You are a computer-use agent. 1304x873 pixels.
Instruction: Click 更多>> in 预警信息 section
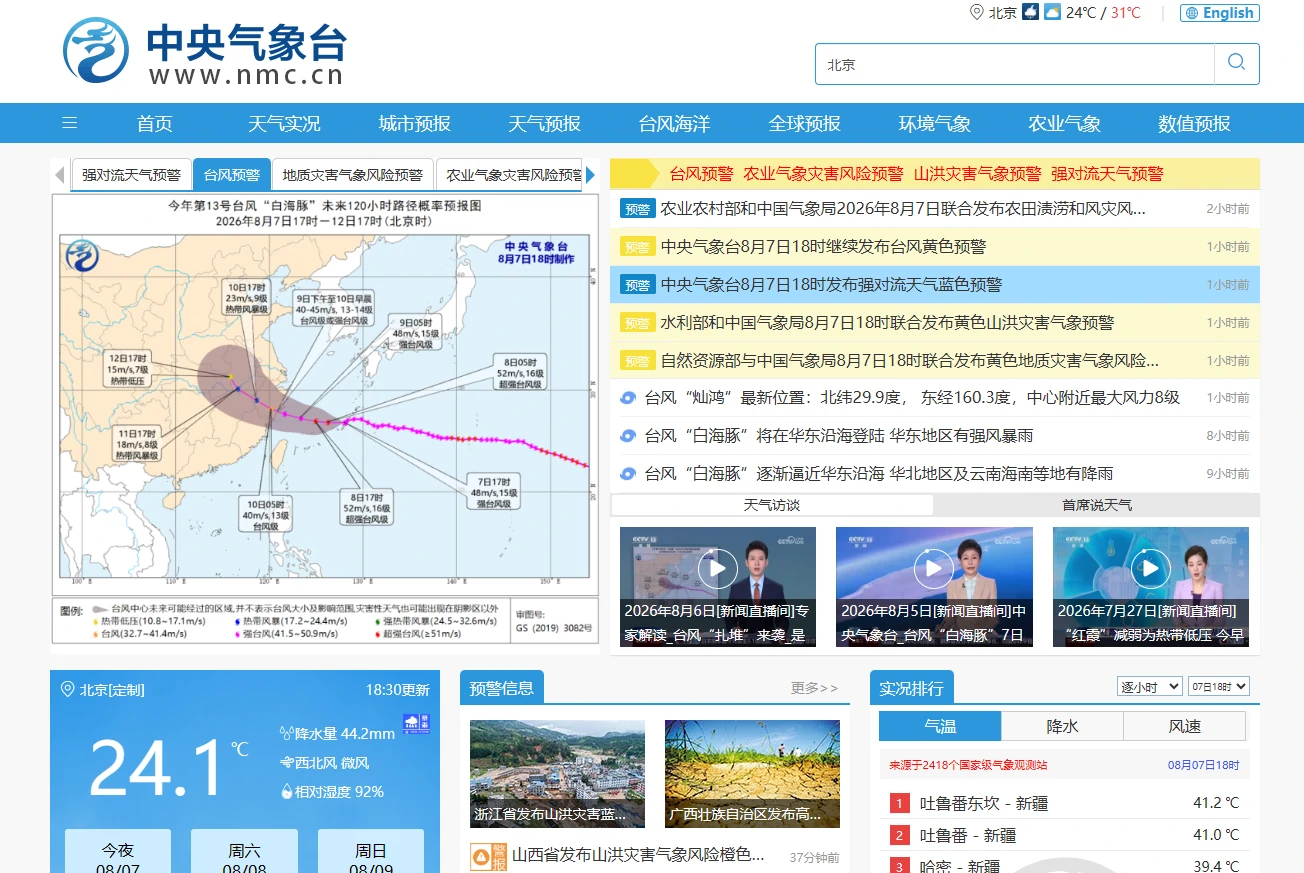point(814,688)
